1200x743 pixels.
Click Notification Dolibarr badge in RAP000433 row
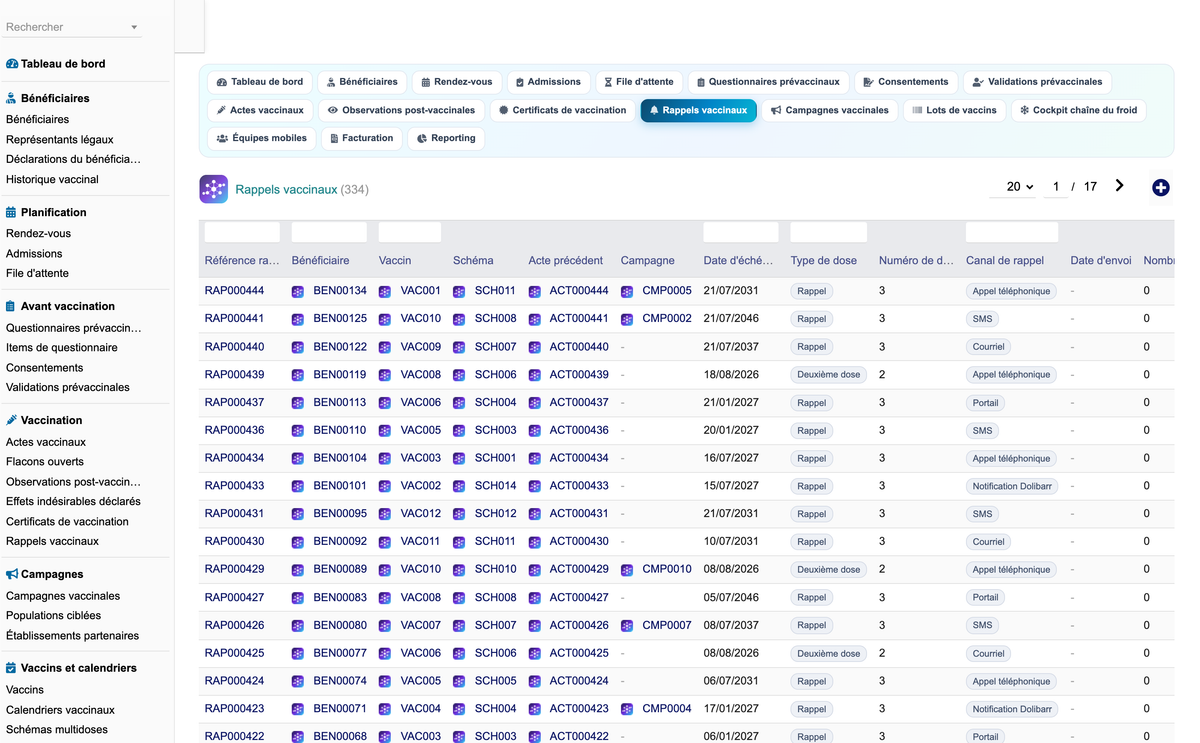click(1012, 486)
